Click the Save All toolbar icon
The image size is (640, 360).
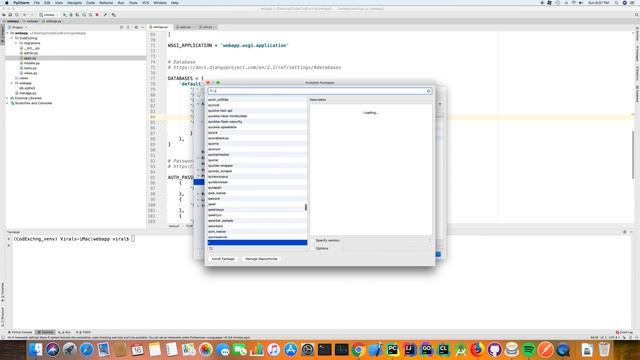click(10, 15)
